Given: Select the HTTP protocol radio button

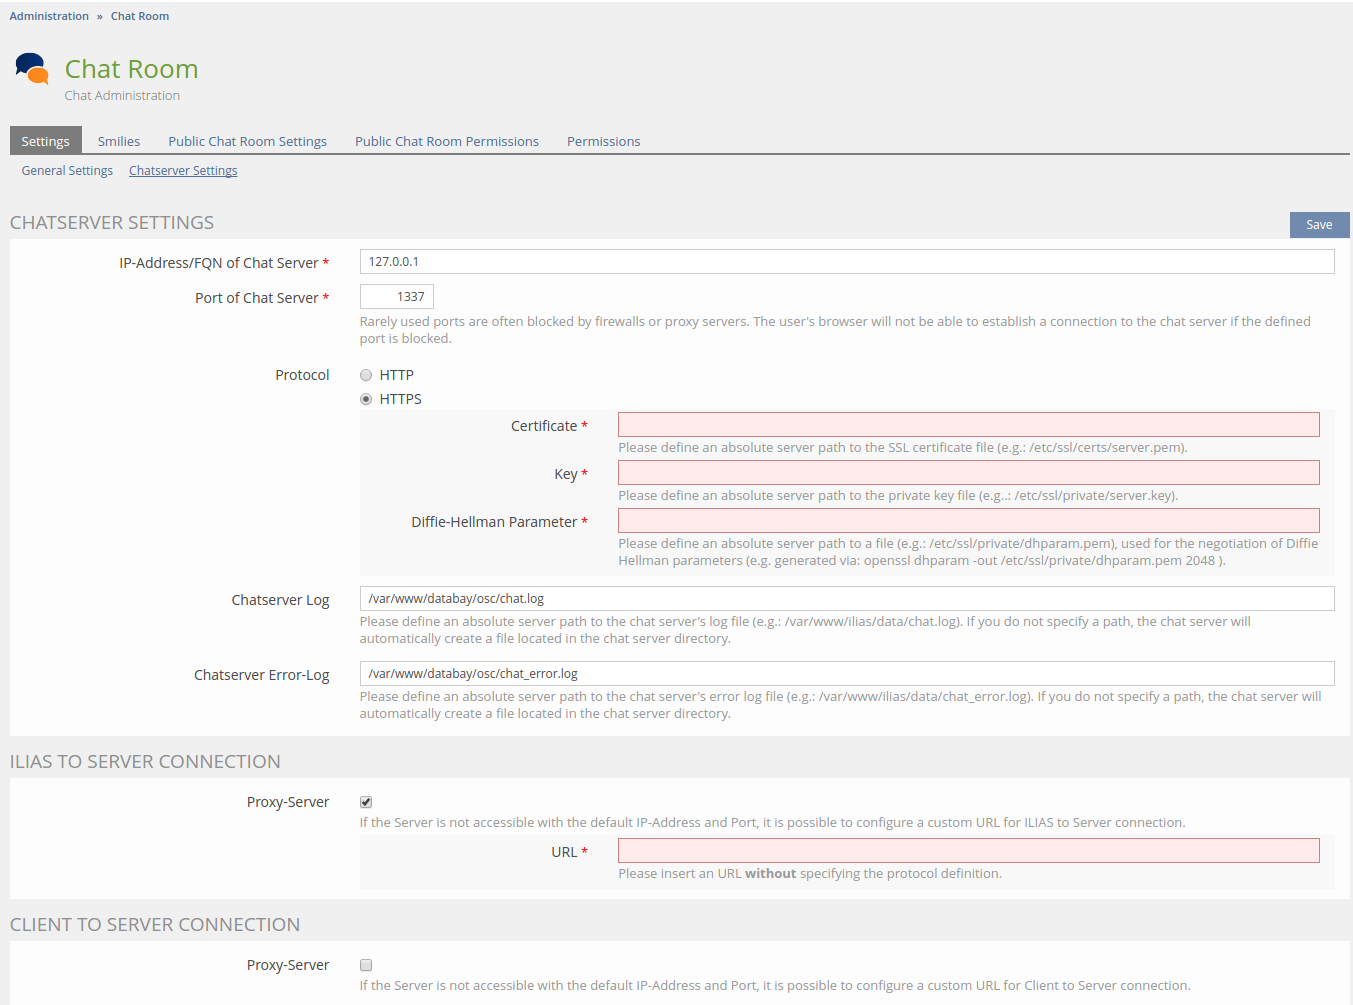Looking at the screenshot, I should pos(366,375).
